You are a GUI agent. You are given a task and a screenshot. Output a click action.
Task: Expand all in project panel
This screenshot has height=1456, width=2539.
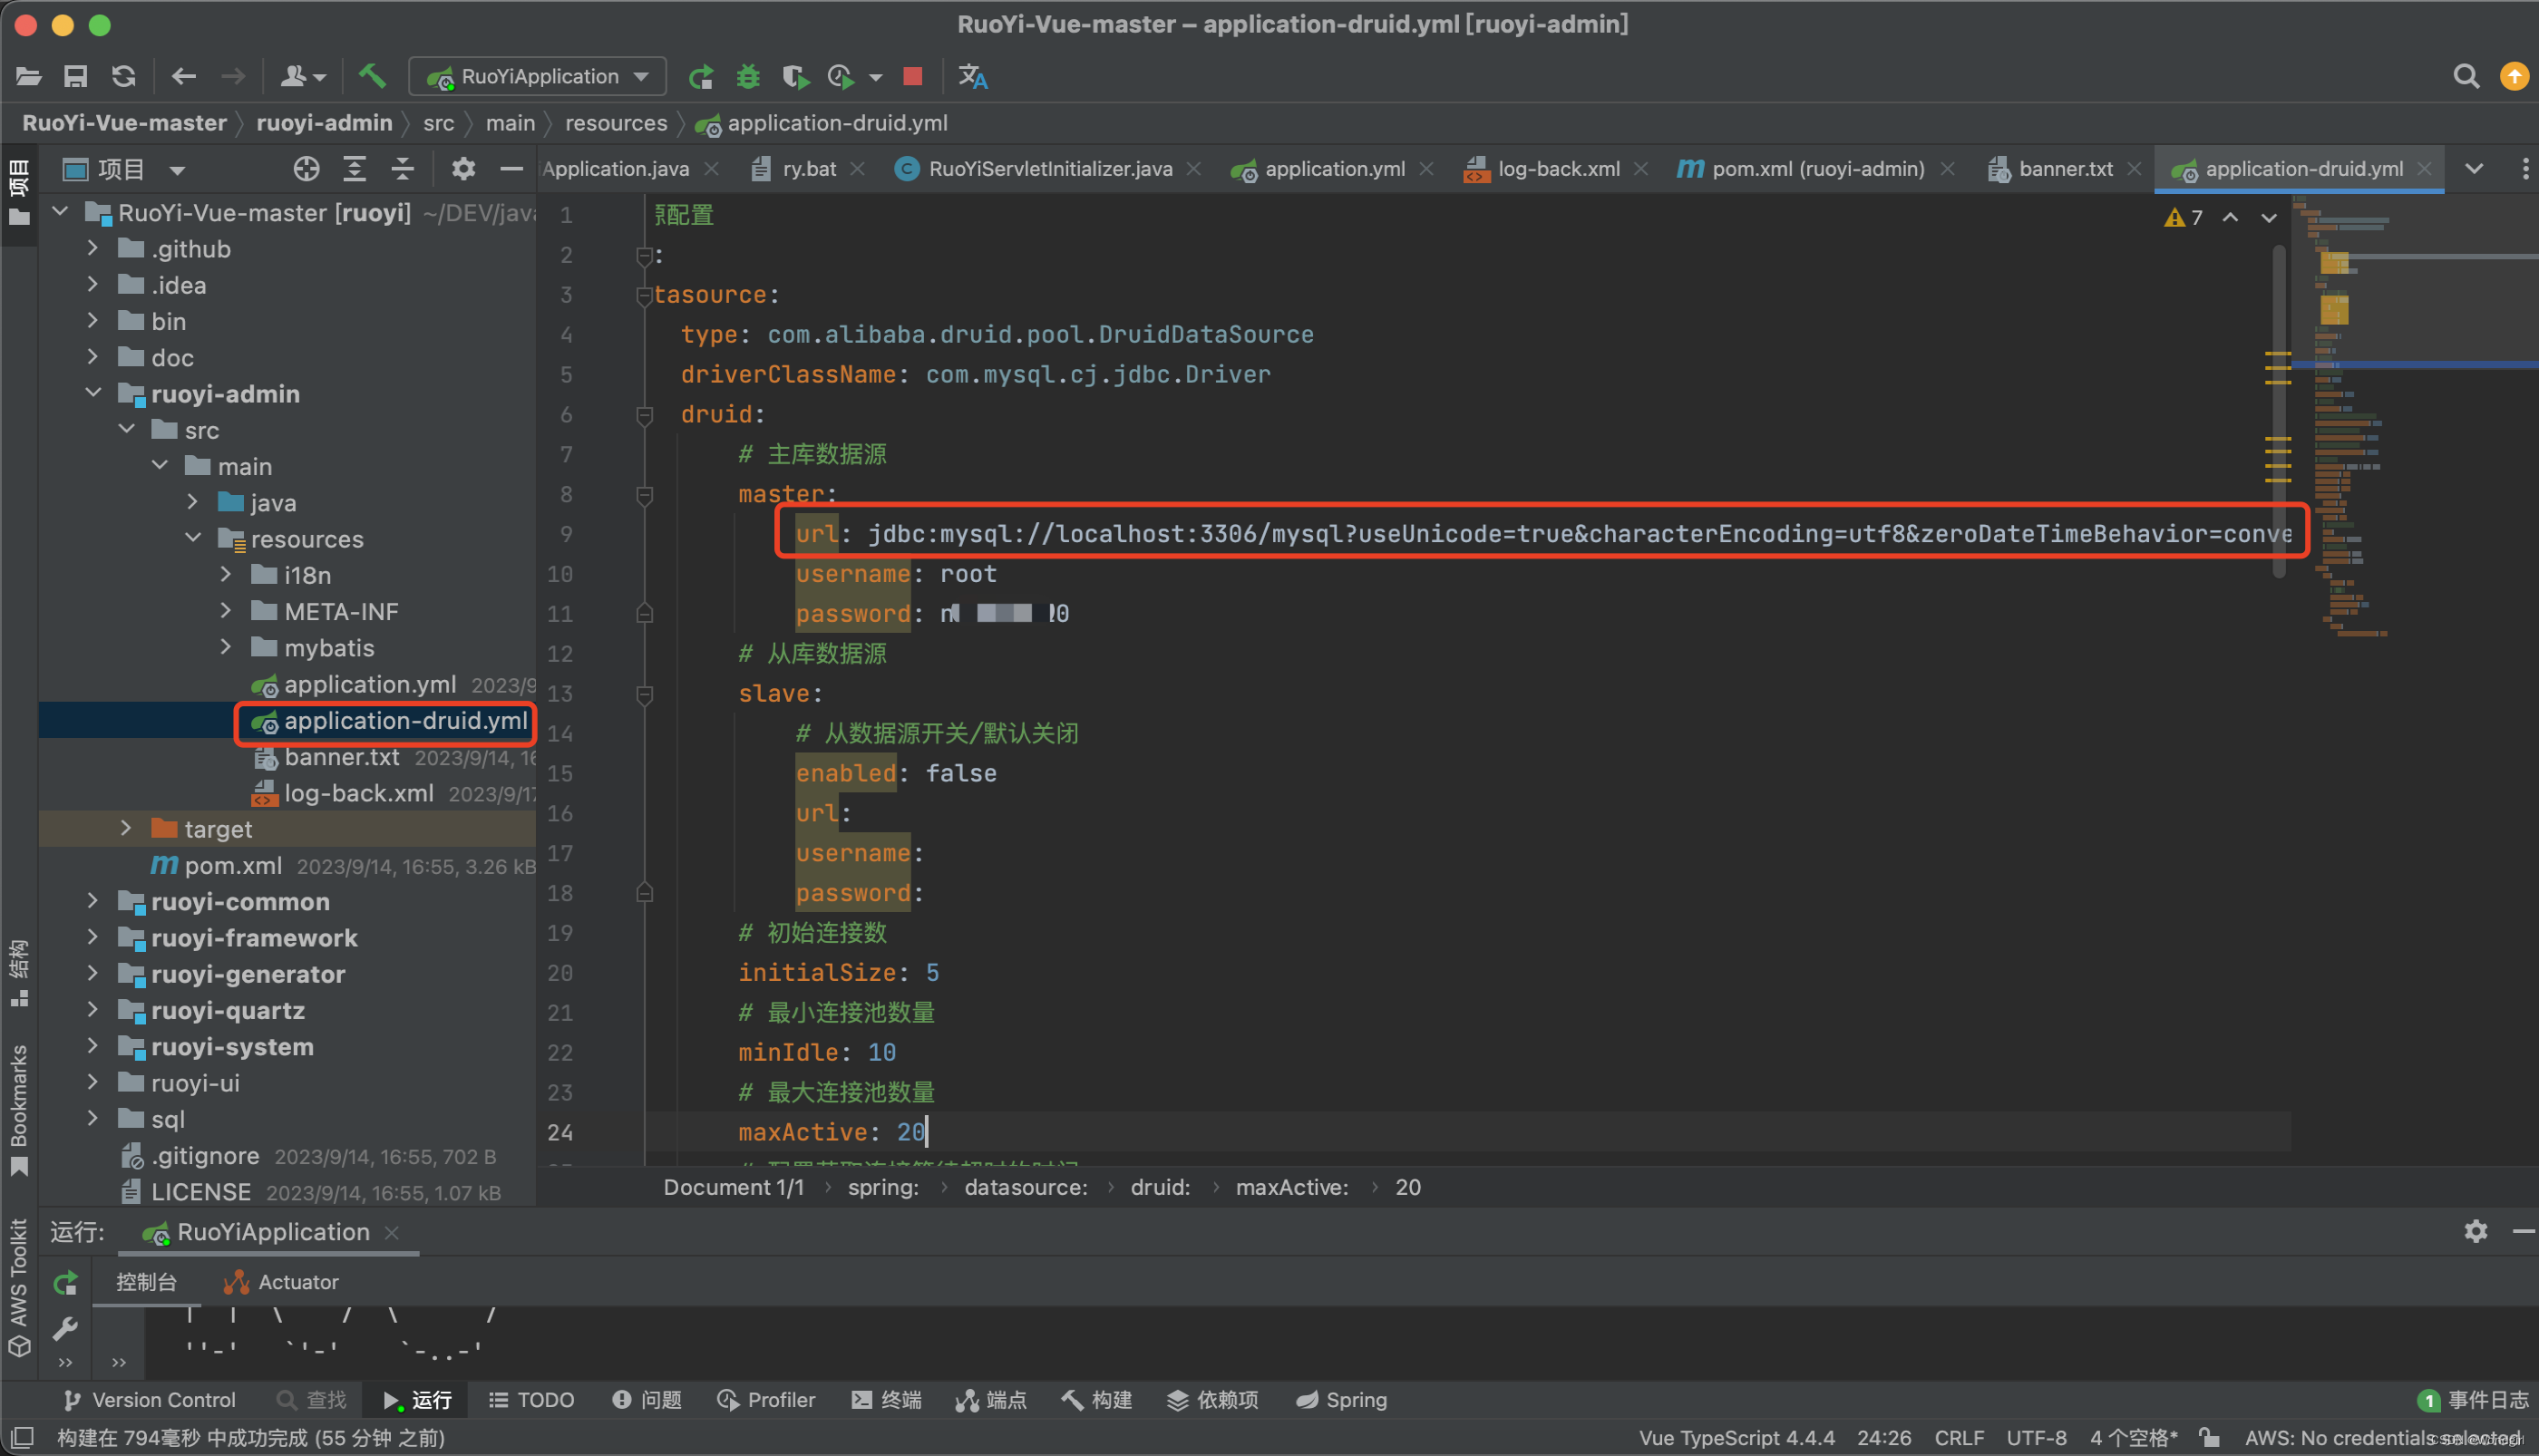click(354, 169)
